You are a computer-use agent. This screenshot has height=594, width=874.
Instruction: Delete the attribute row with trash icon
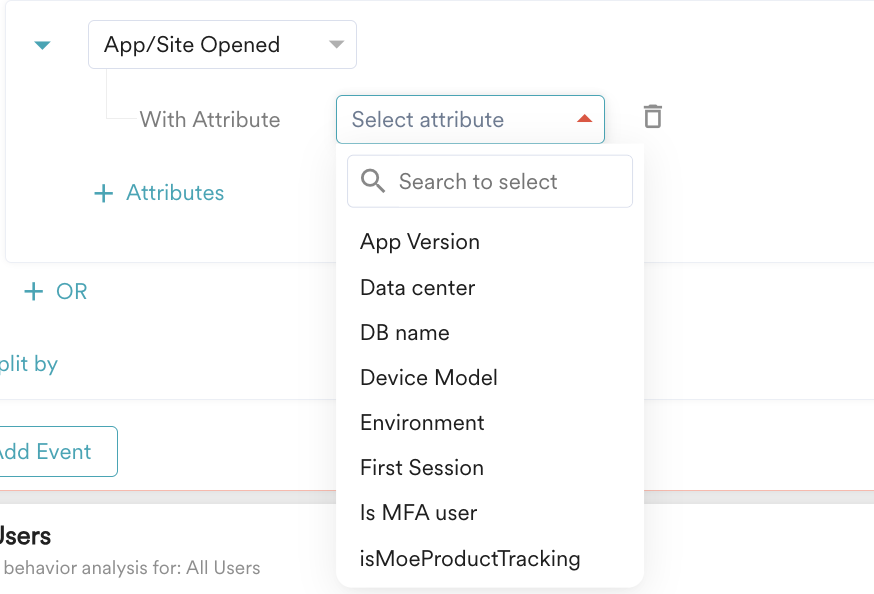click(652, 117)
